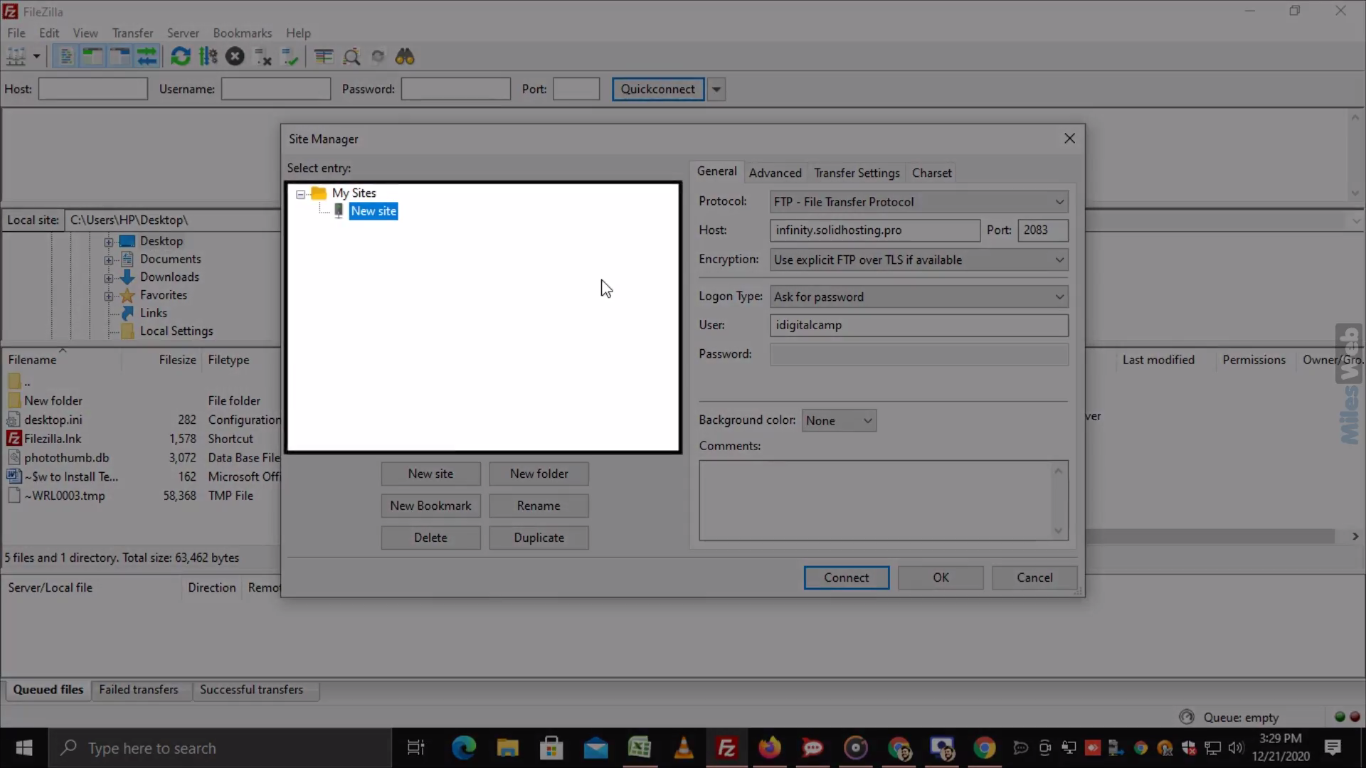Open the Site Manager dropdown arrow in toolbar
The height and width of the screenshot is (768, 1366).
point(36,57)
